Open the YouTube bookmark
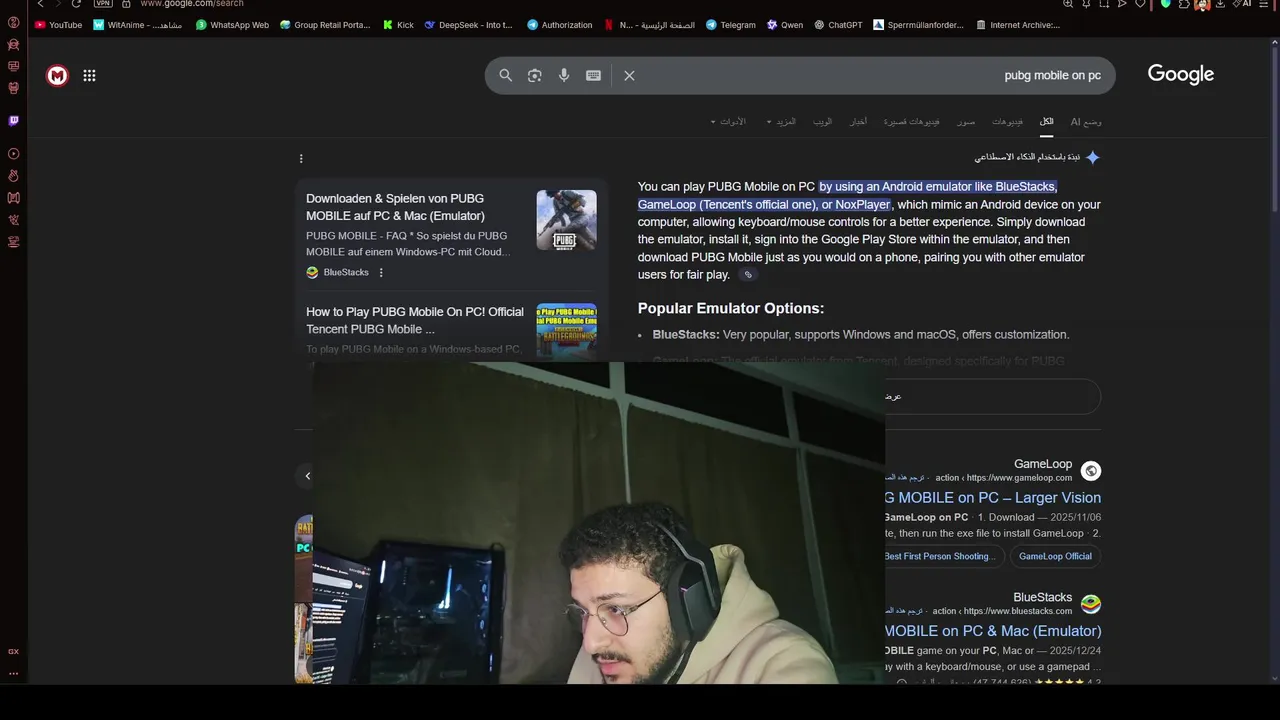The width and height of the screenshot is (1280, 720). click(x=59, y=25)
